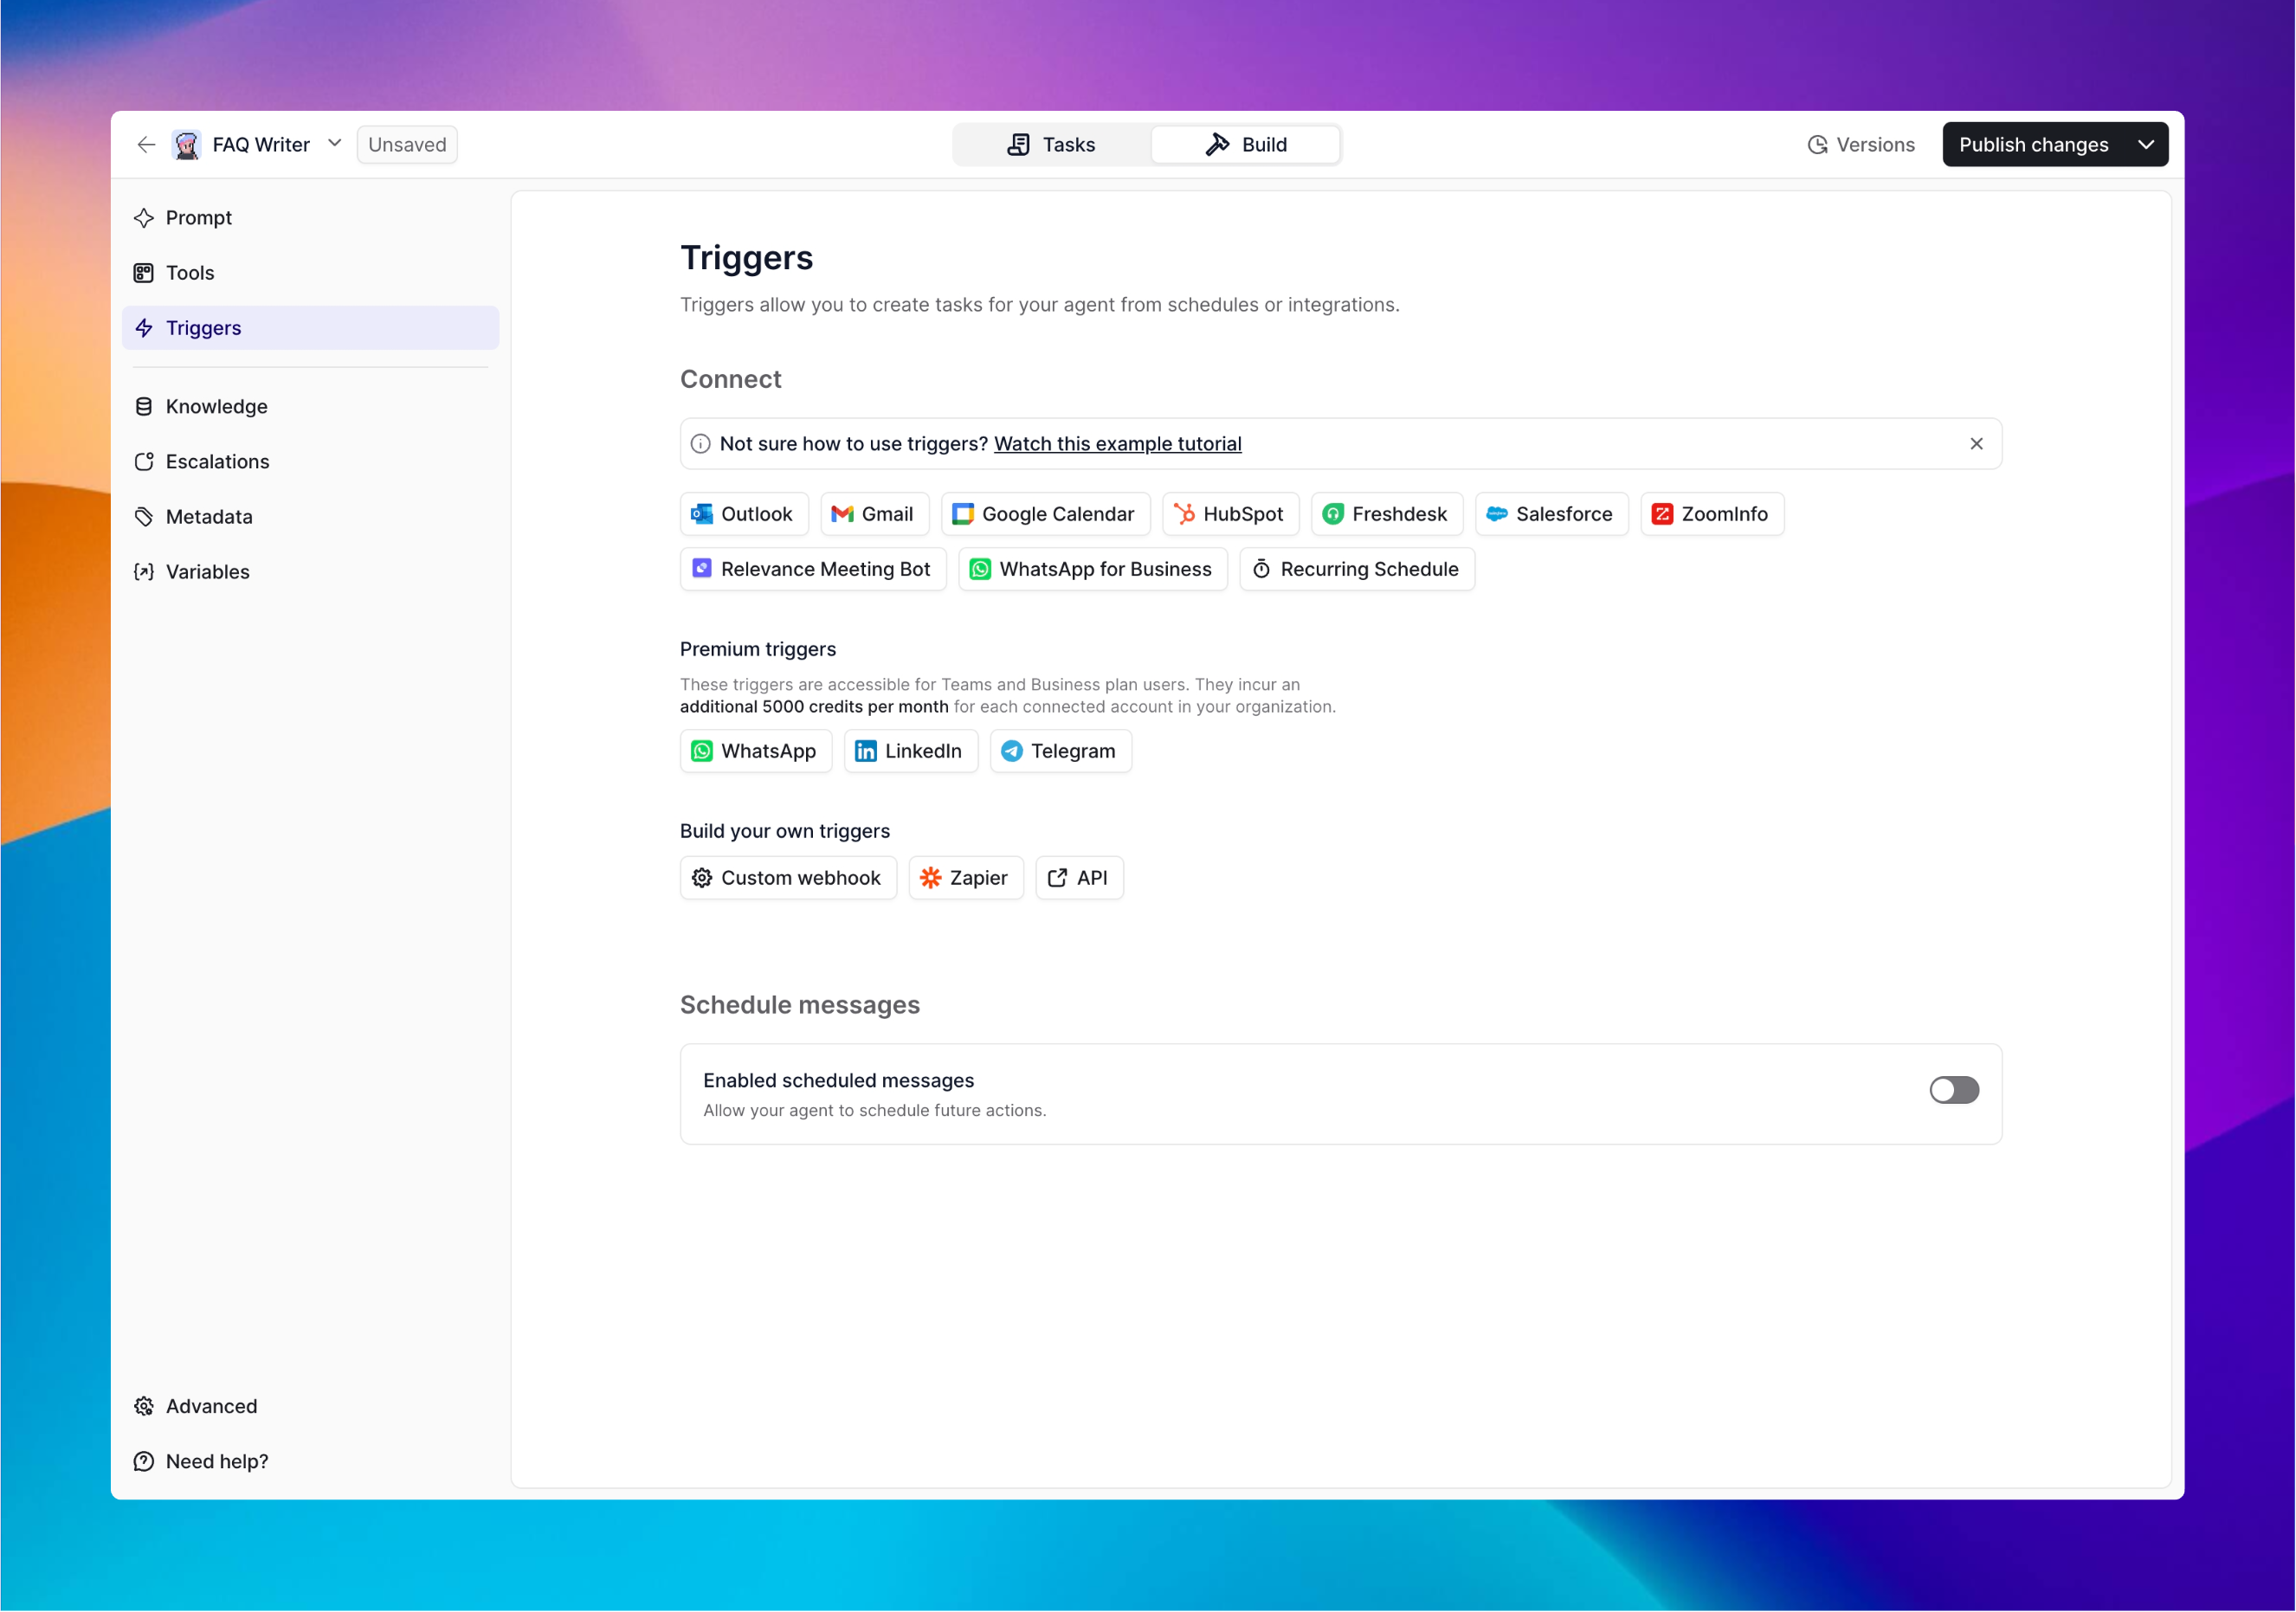2296x1612 pixels.
Task: Open the API trigger option
Action: click(x=1079, y=878)
